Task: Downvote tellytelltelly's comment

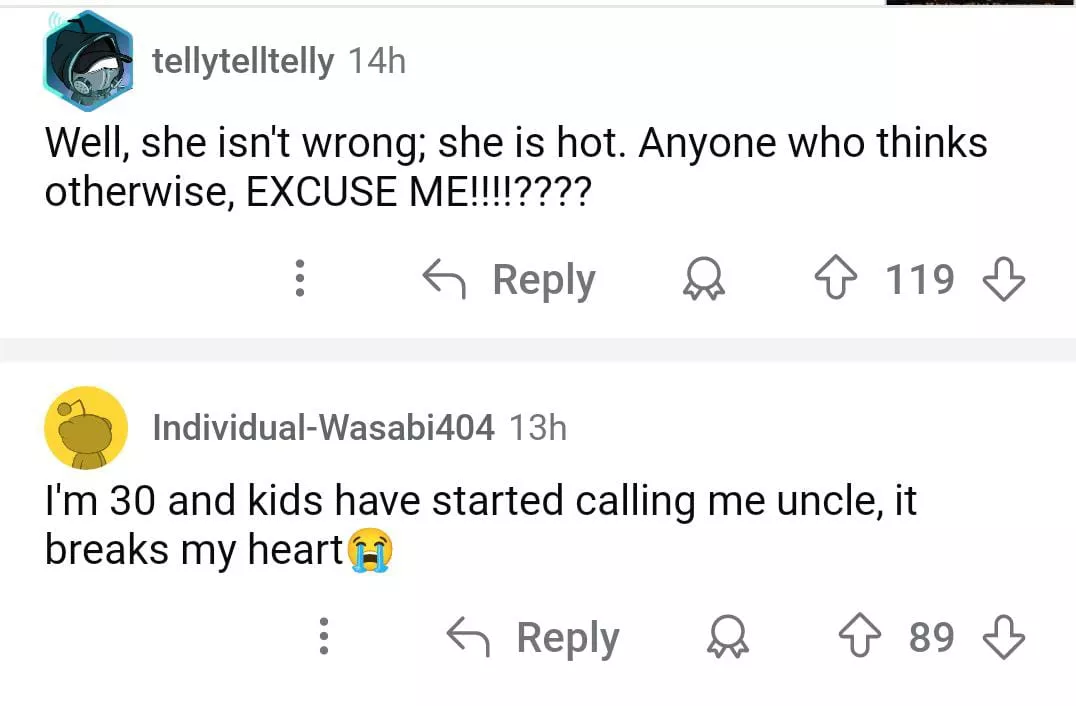Action: (x=1004, y=281)
